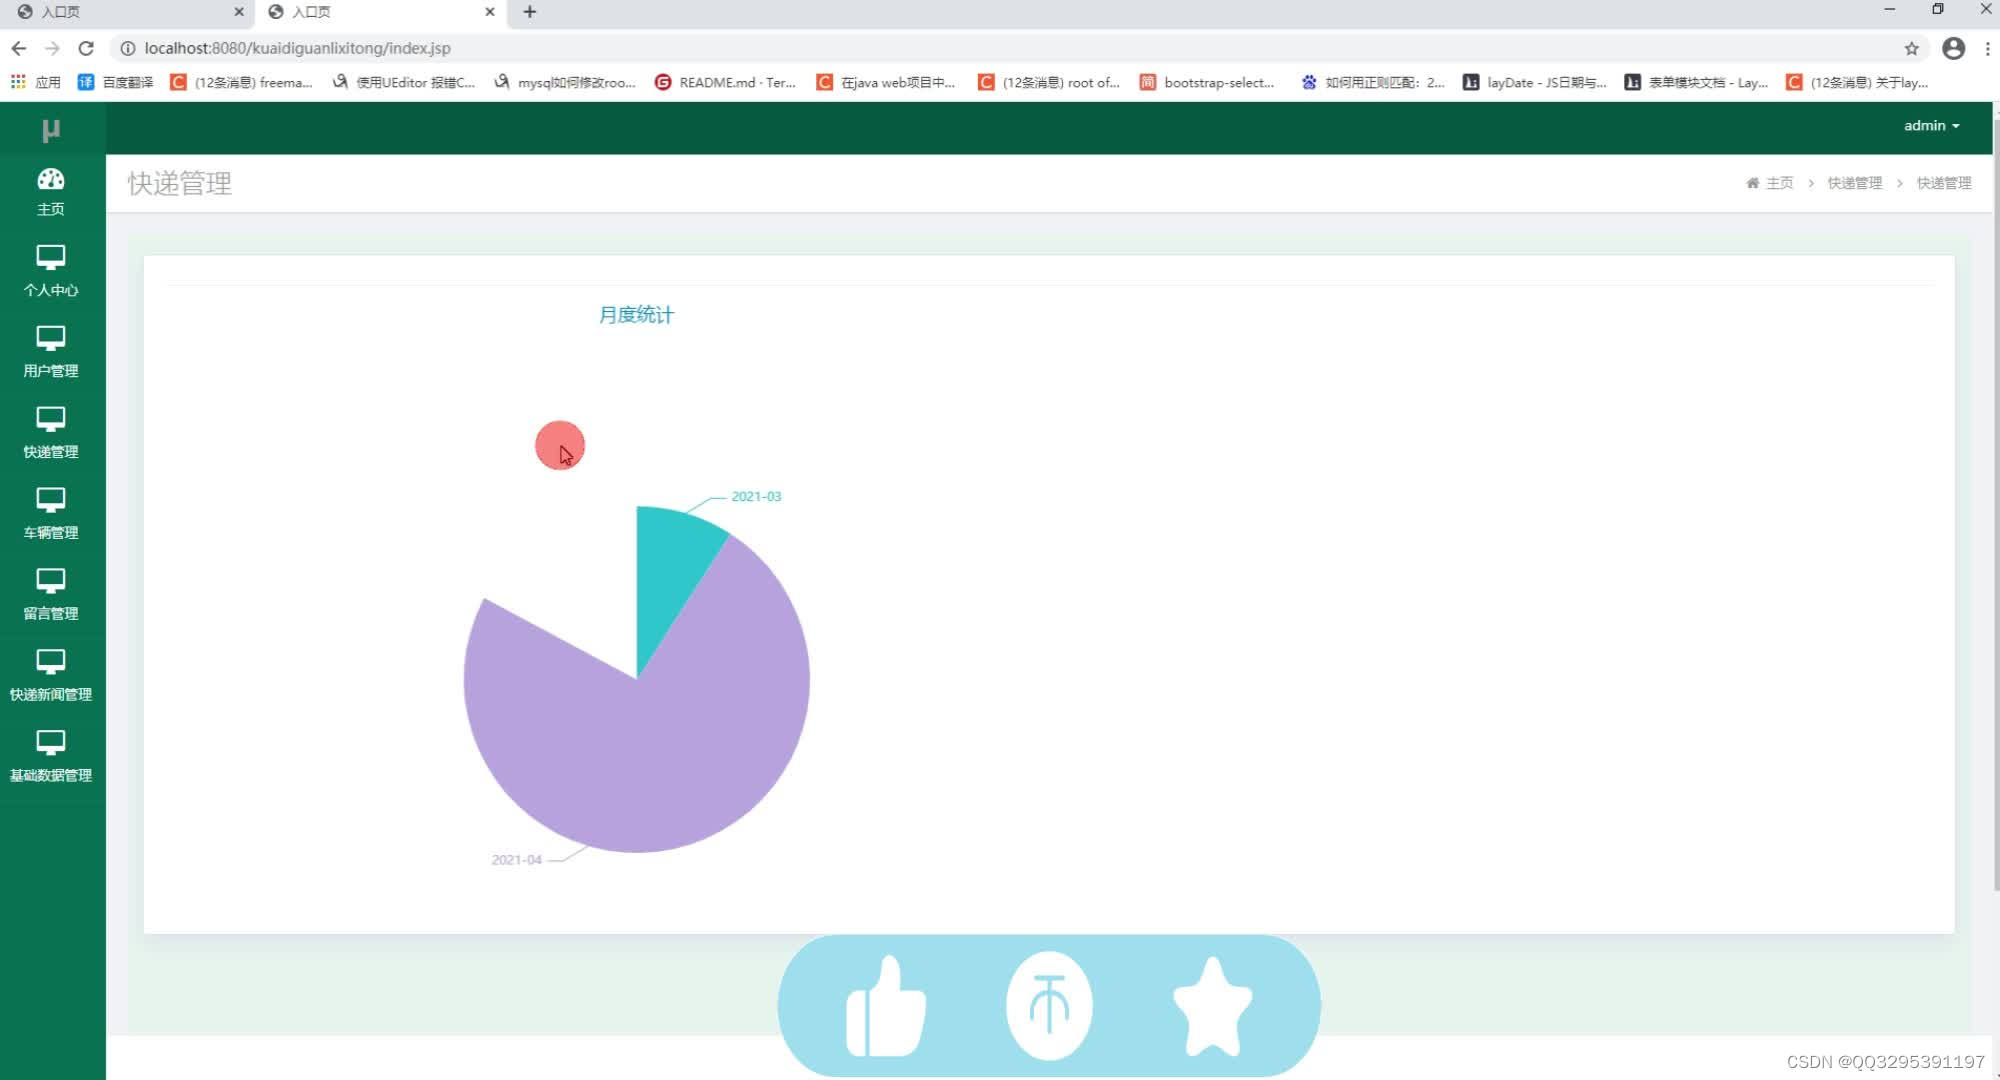Open the 百度翻译 bookmark
Viewport: 2000px width, 1080px height.
pyautogui.click(x=116, y=82)
